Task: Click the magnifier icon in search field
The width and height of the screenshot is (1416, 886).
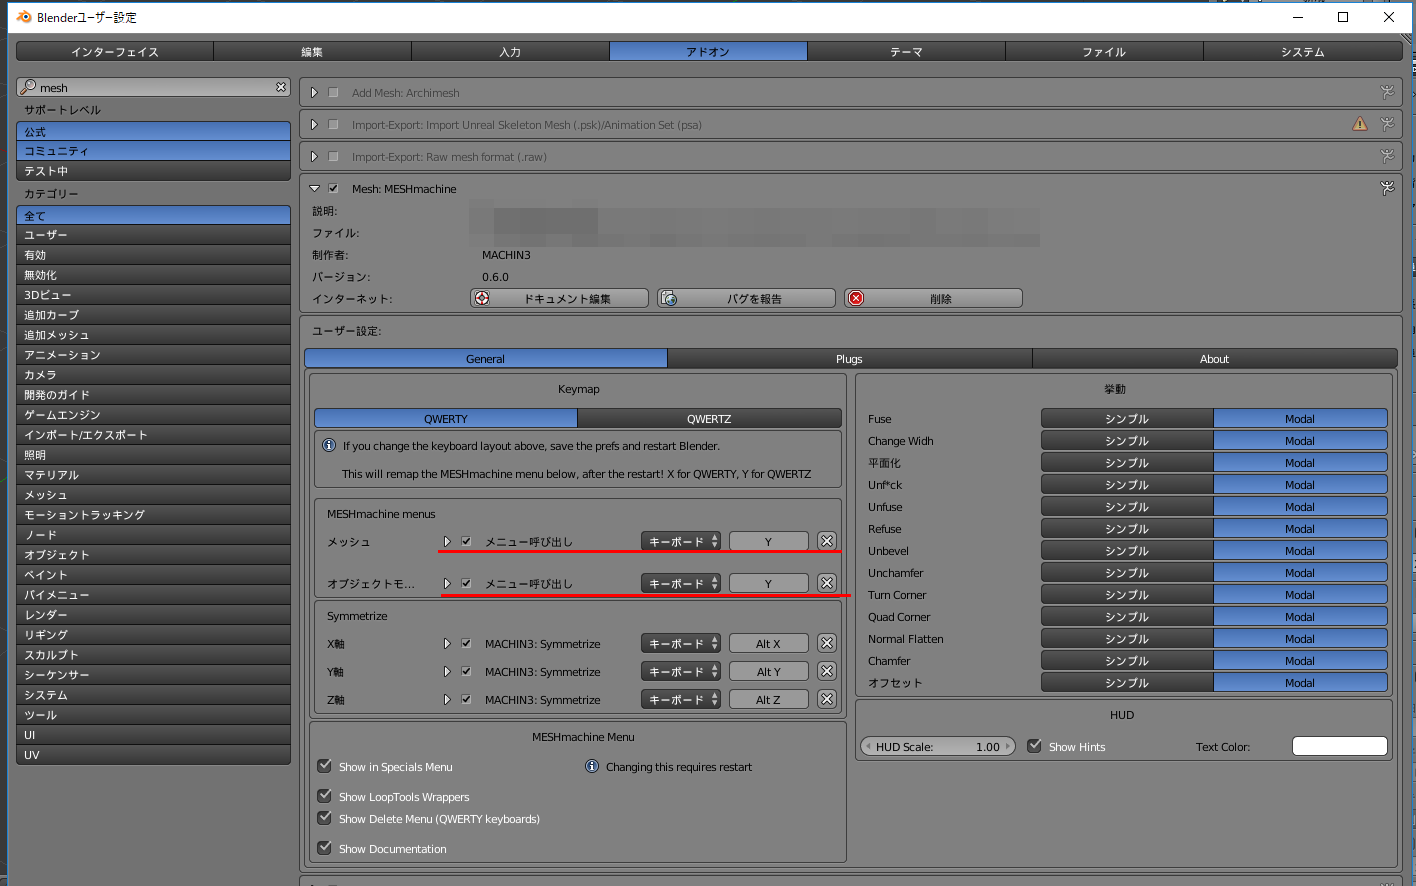Action: (28, 87)
